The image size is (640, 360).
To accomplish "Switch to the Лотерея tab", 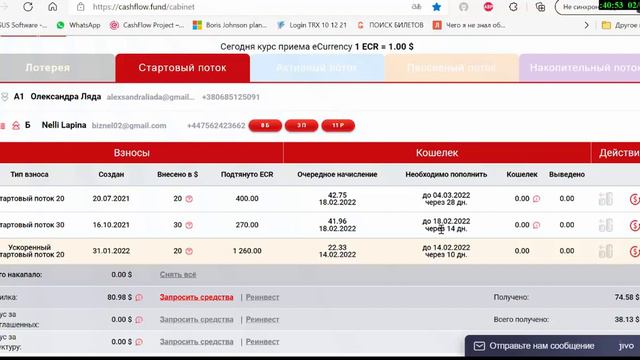I will [x=57, y=68].
